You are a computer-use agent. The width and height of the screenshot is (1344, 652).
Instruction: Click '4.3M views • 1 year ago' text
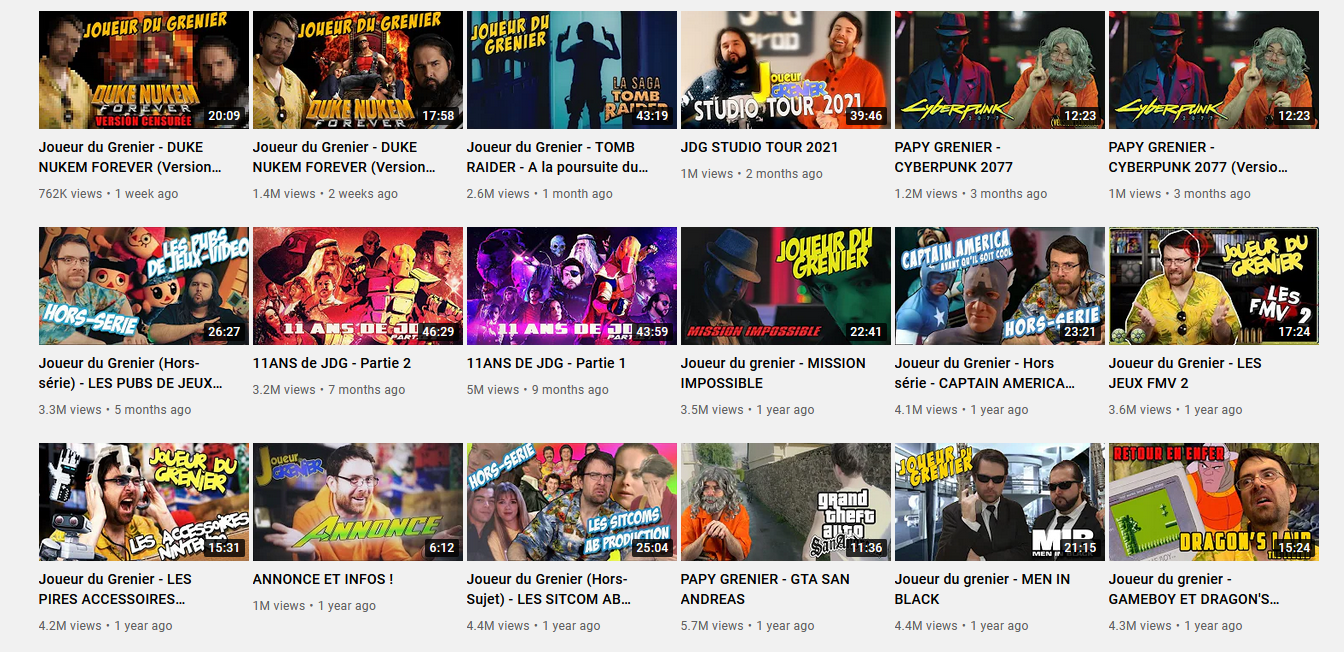1176,626
